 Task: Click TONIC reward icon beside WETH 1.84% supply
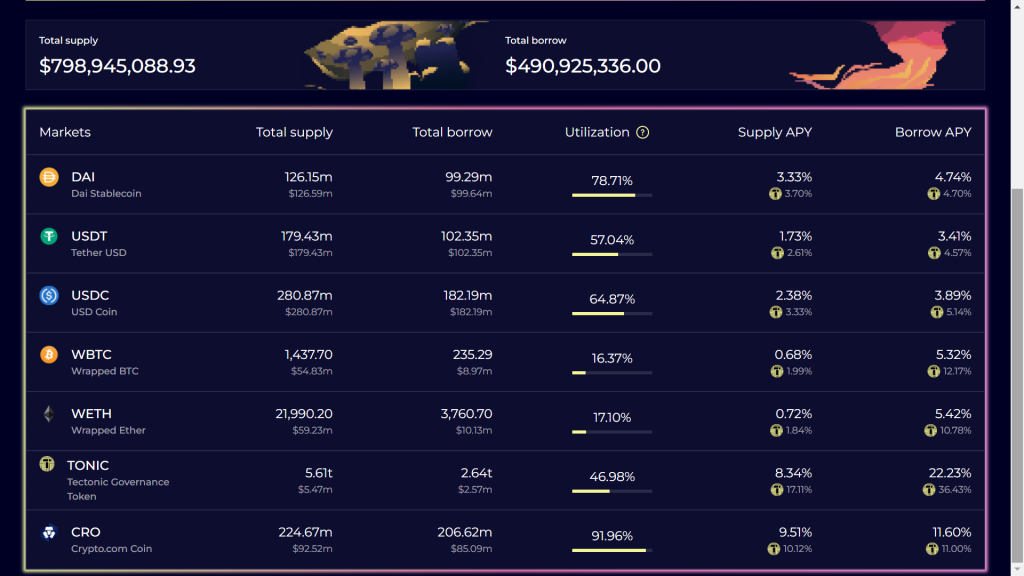[776, 430]
